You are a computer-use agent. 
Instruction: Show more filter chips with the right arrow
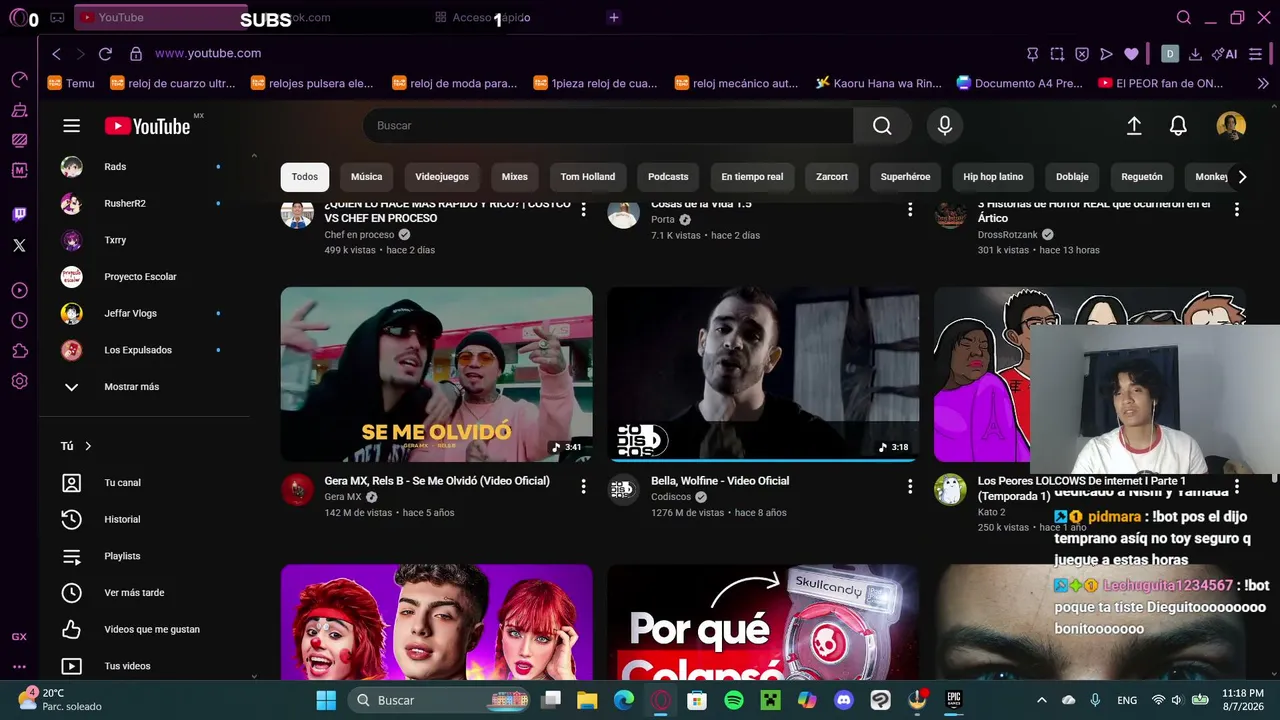(x=1242, y=177)
